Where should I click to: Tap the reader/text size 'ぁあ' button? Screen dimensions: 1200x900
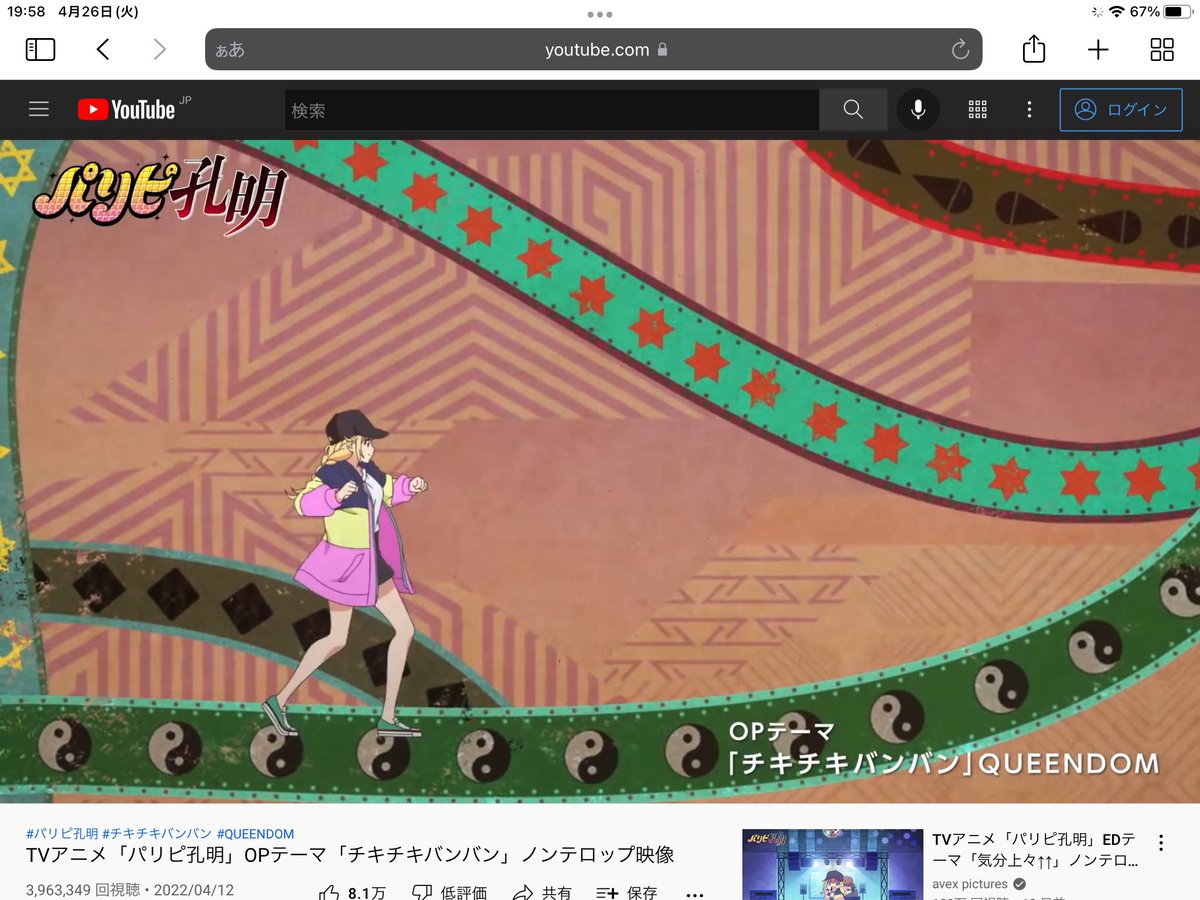click(230, 50)
